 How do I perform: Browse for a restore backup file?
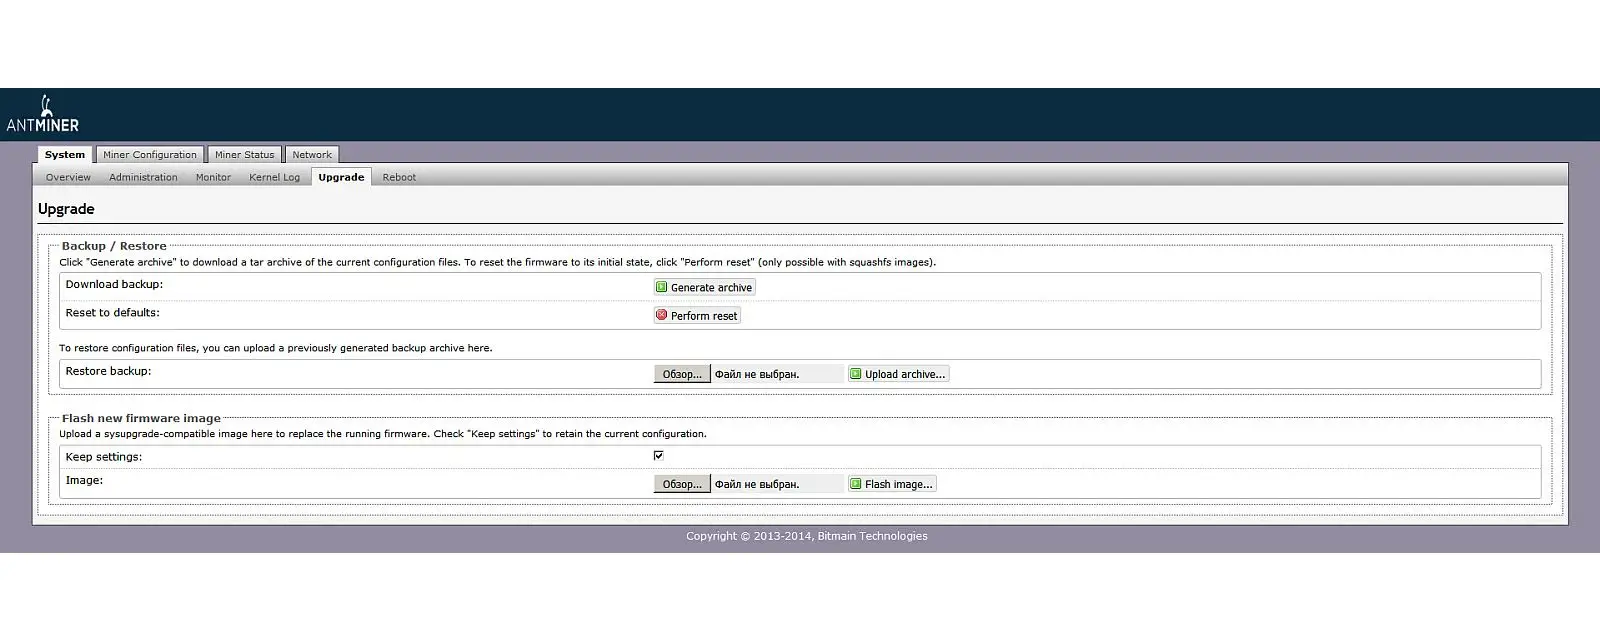pos(682,374)
